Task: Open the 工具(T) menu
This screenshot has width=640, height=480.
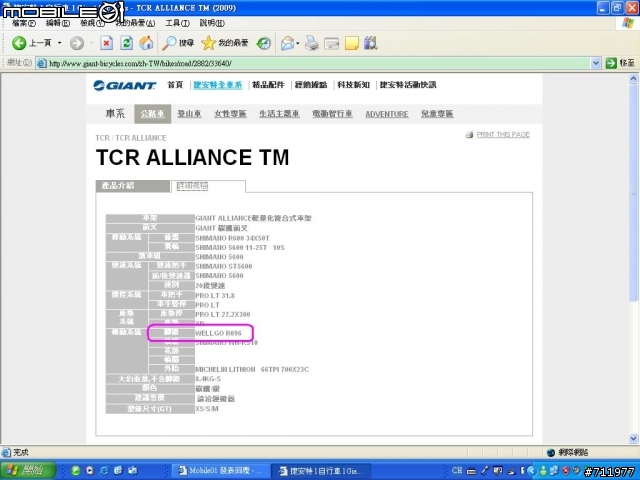Action: coord(177,23)
